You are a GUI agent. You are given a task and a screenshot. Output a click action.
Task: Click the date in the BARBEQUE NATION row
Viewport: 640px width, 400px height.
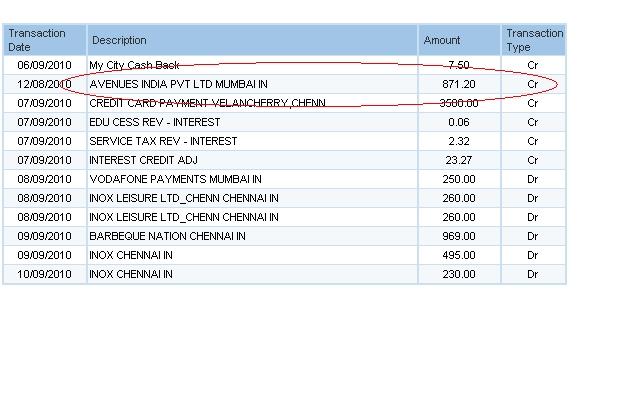(x=44, y=236)
